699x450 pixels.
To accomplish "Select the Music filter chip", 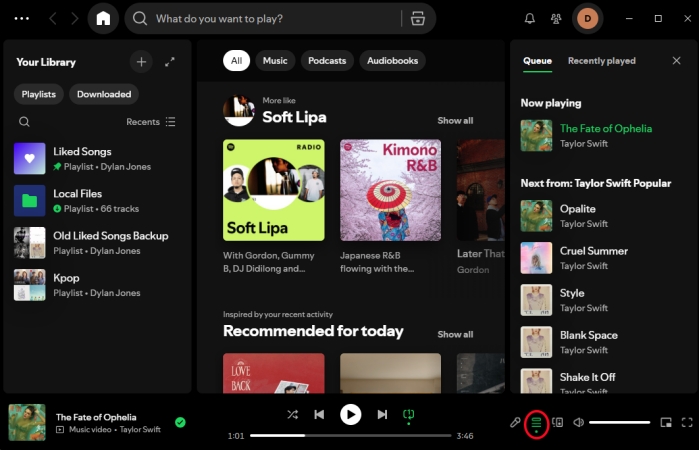I will coord(275,61).
